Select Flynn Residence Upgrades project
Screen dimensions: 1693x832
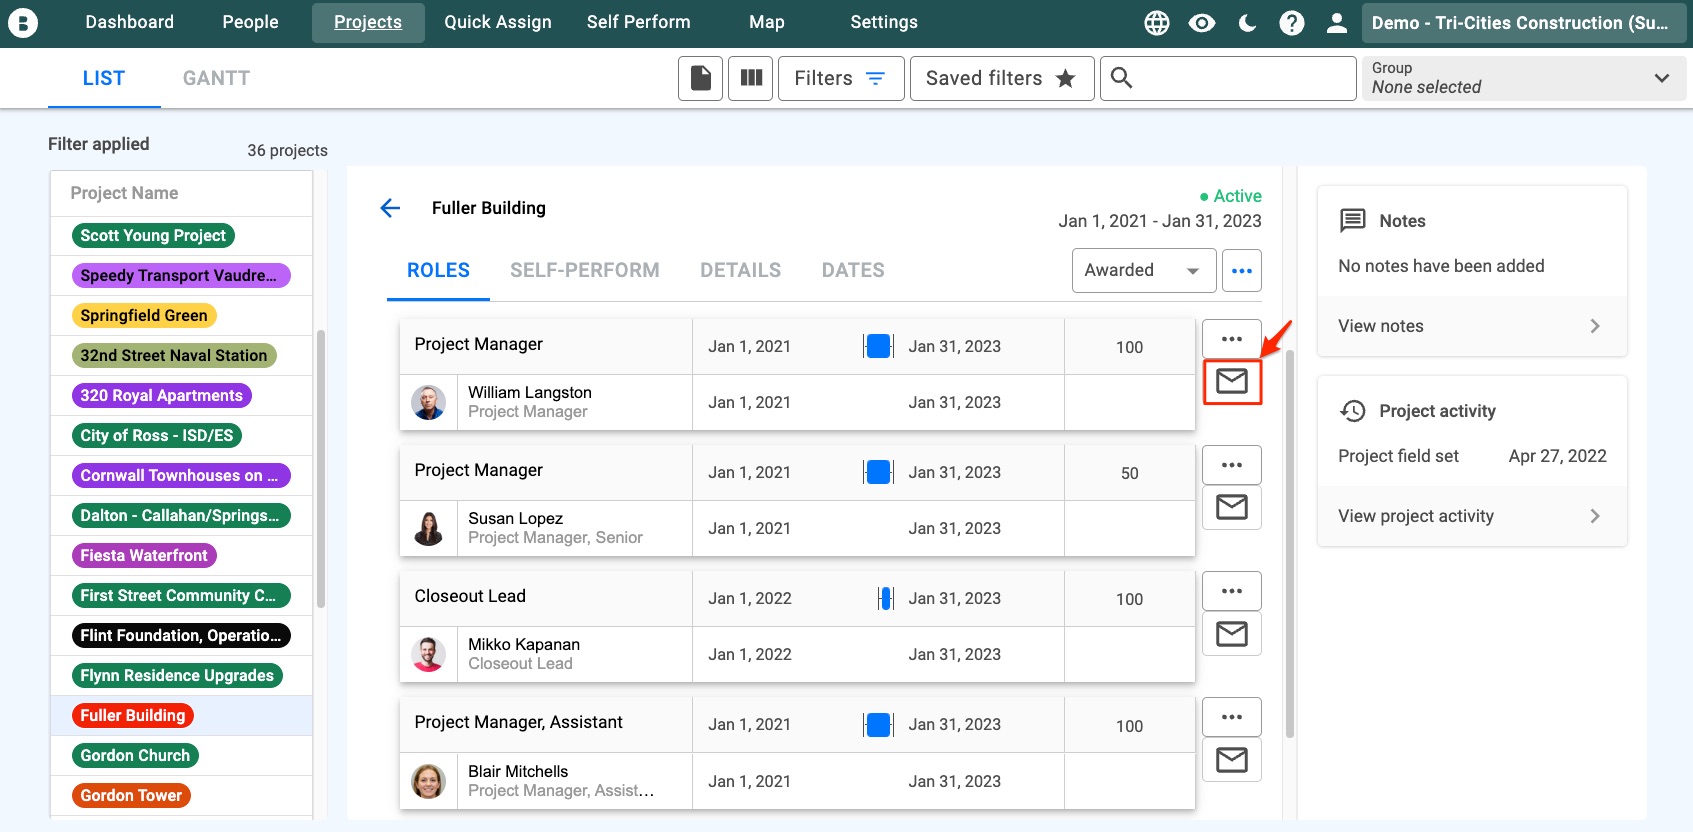(177, 675)
